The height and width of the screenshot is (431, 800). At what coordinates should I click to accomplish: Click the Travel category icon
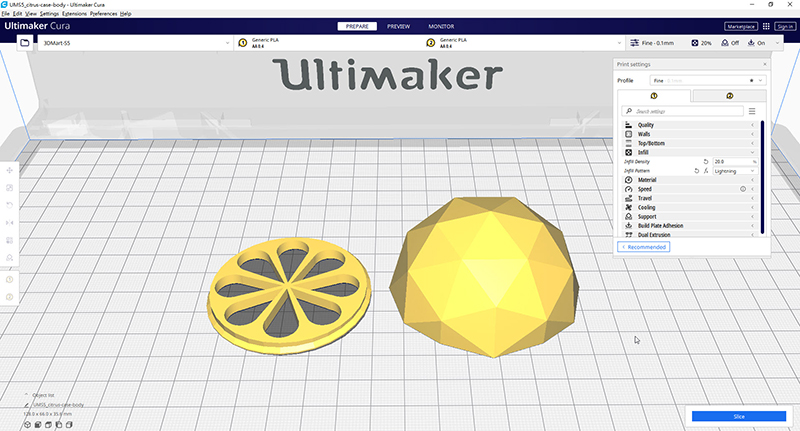(629, 198)
